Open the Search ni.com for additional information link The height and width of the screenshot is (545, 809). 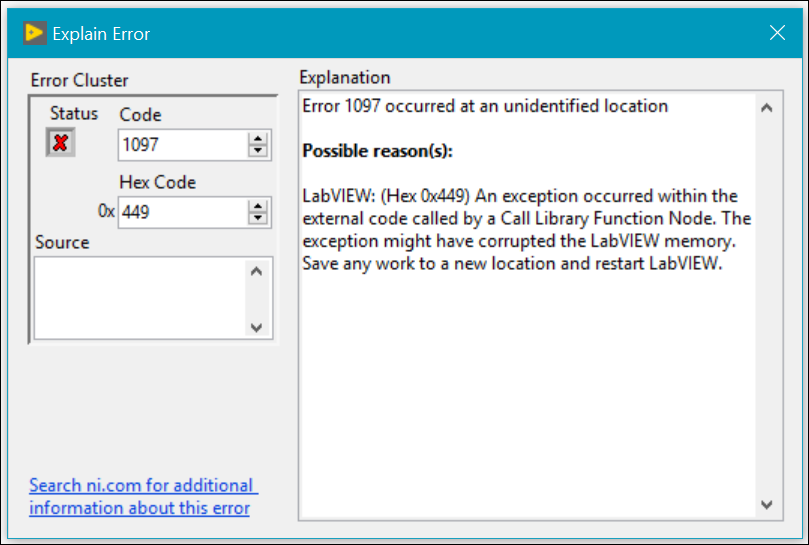click(143, 496)
